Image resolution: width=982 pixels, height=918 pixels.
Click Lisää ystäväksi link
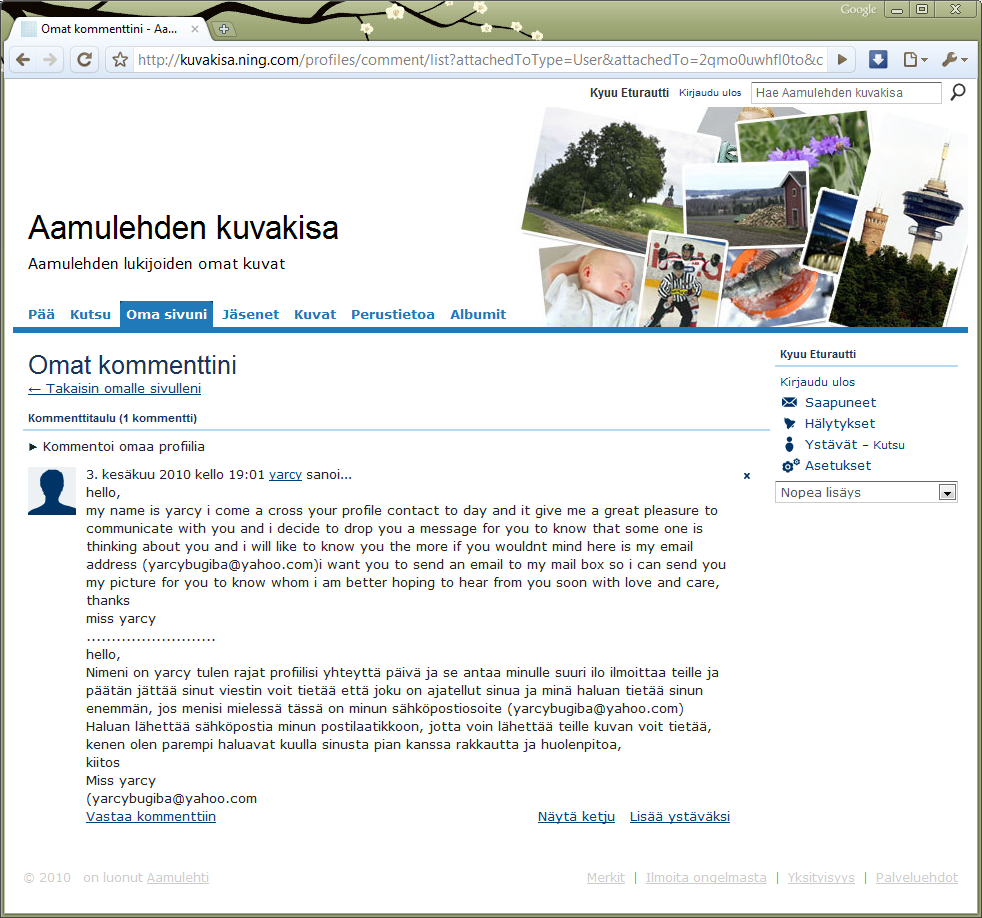(x=679, y=817)
